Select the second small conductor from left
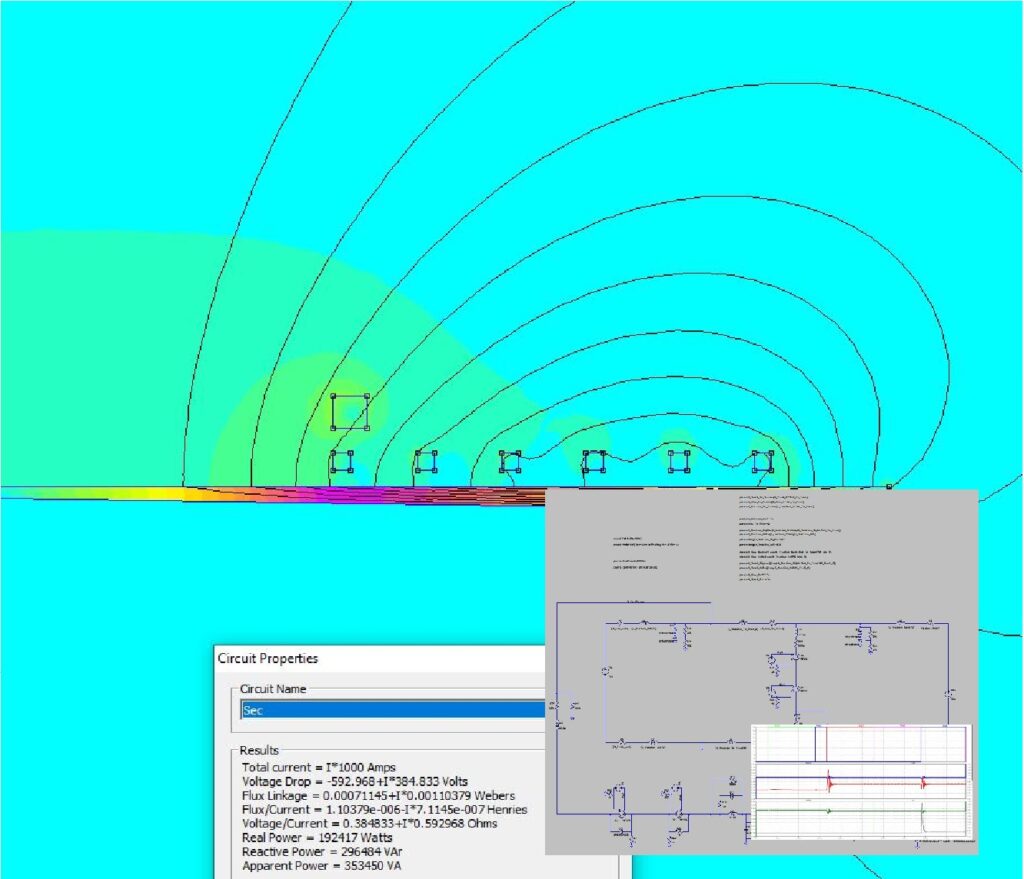The width and height of the screenshot is (1024, 879). click(426, 461)
